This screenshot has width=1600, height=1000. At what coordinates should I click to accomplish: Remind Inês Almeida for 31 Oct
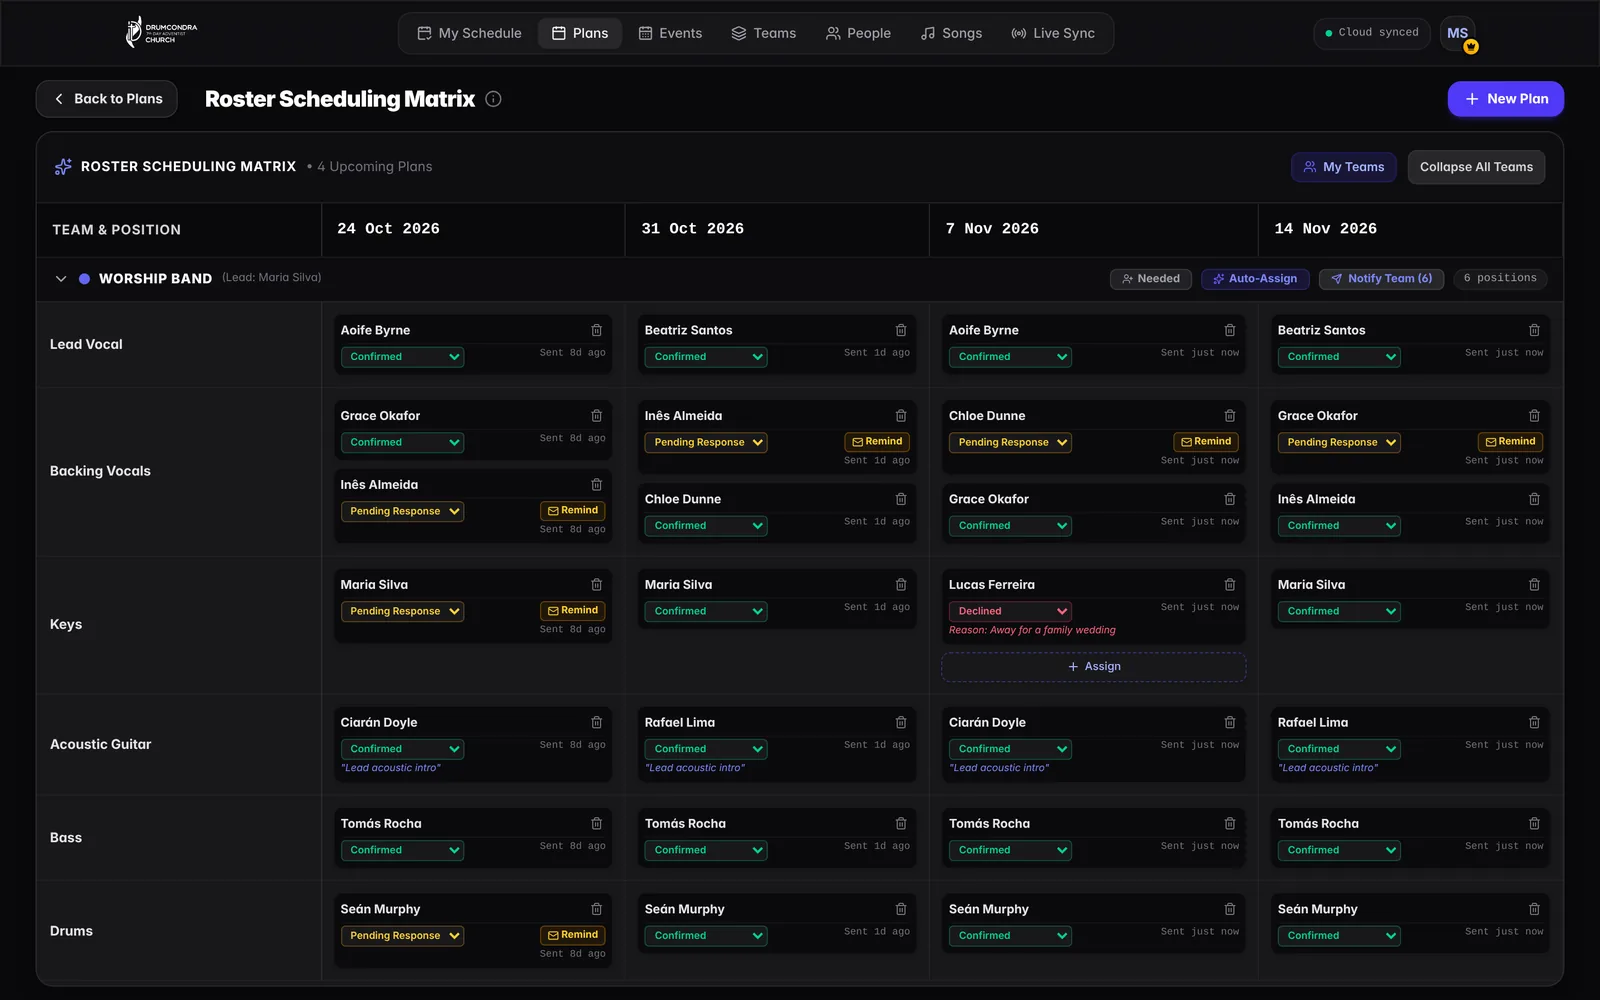point(877,442)
